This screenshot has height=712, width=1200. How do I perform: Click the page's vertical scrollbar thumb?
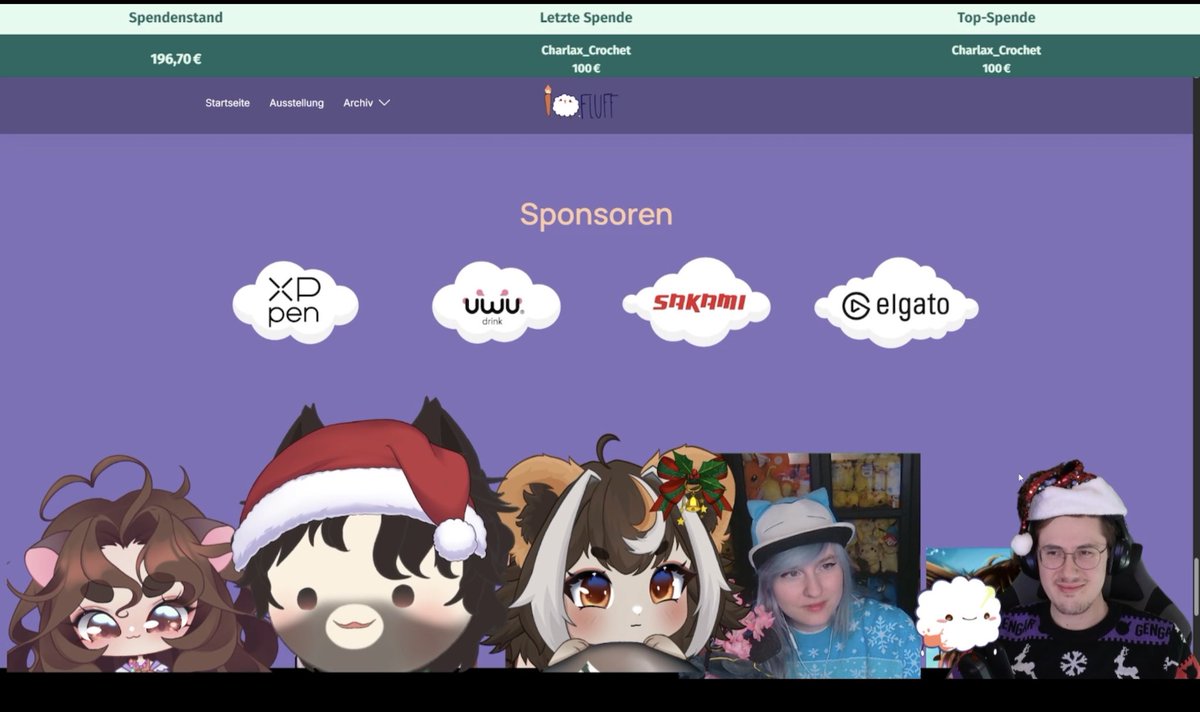(1195, 586)
